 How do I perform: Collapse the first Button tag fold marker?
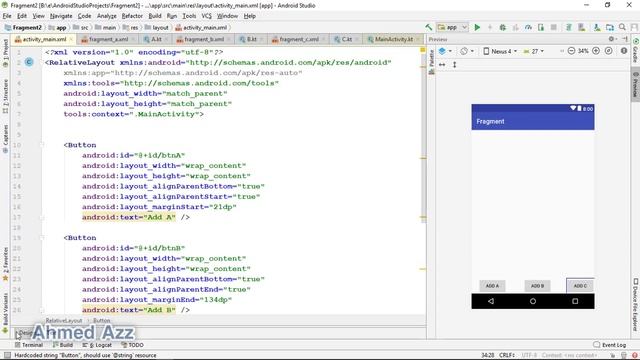click(42, 145)
